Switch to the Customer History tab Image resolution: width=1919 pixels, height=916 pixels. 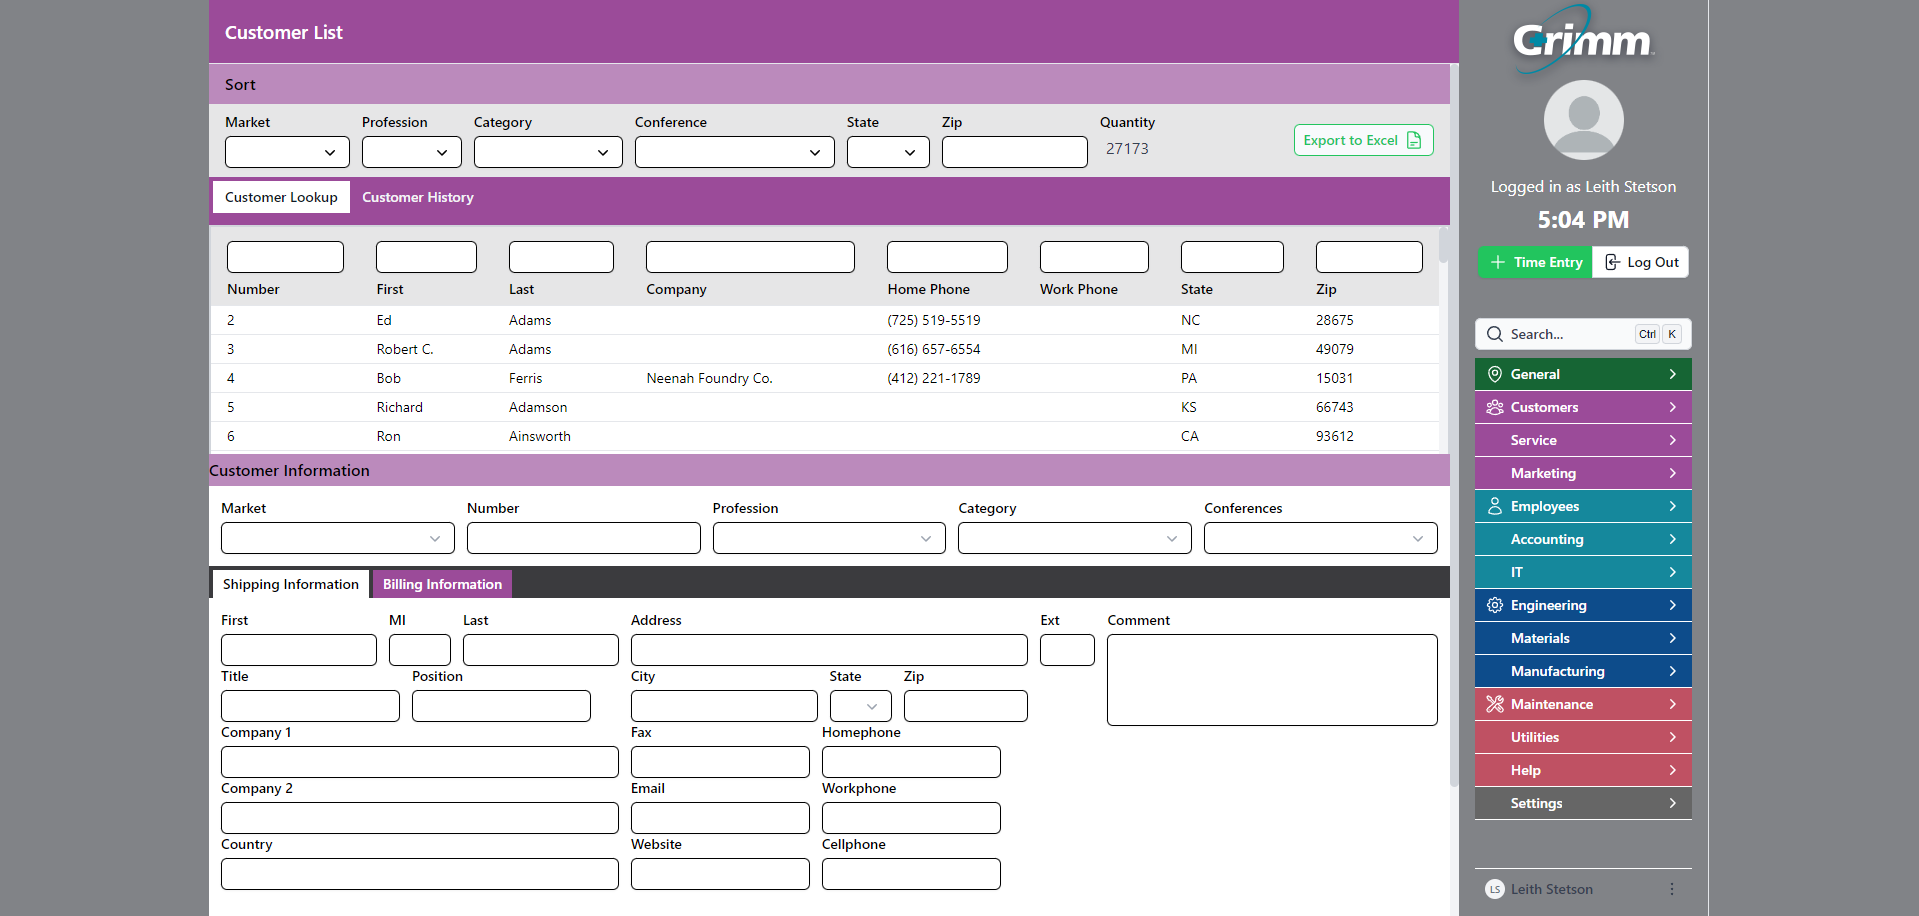coord(418,197)
